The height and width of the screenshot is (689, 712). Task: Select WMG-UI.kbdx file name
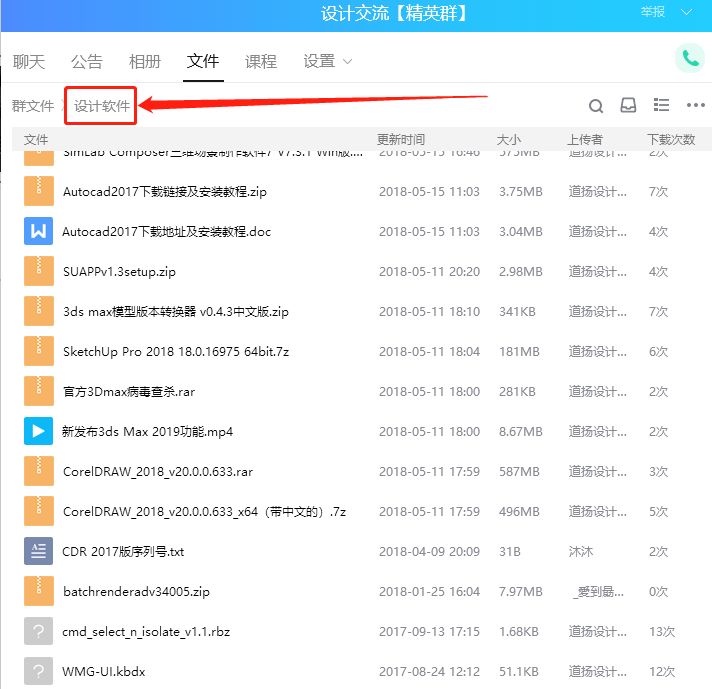(104, 671)
